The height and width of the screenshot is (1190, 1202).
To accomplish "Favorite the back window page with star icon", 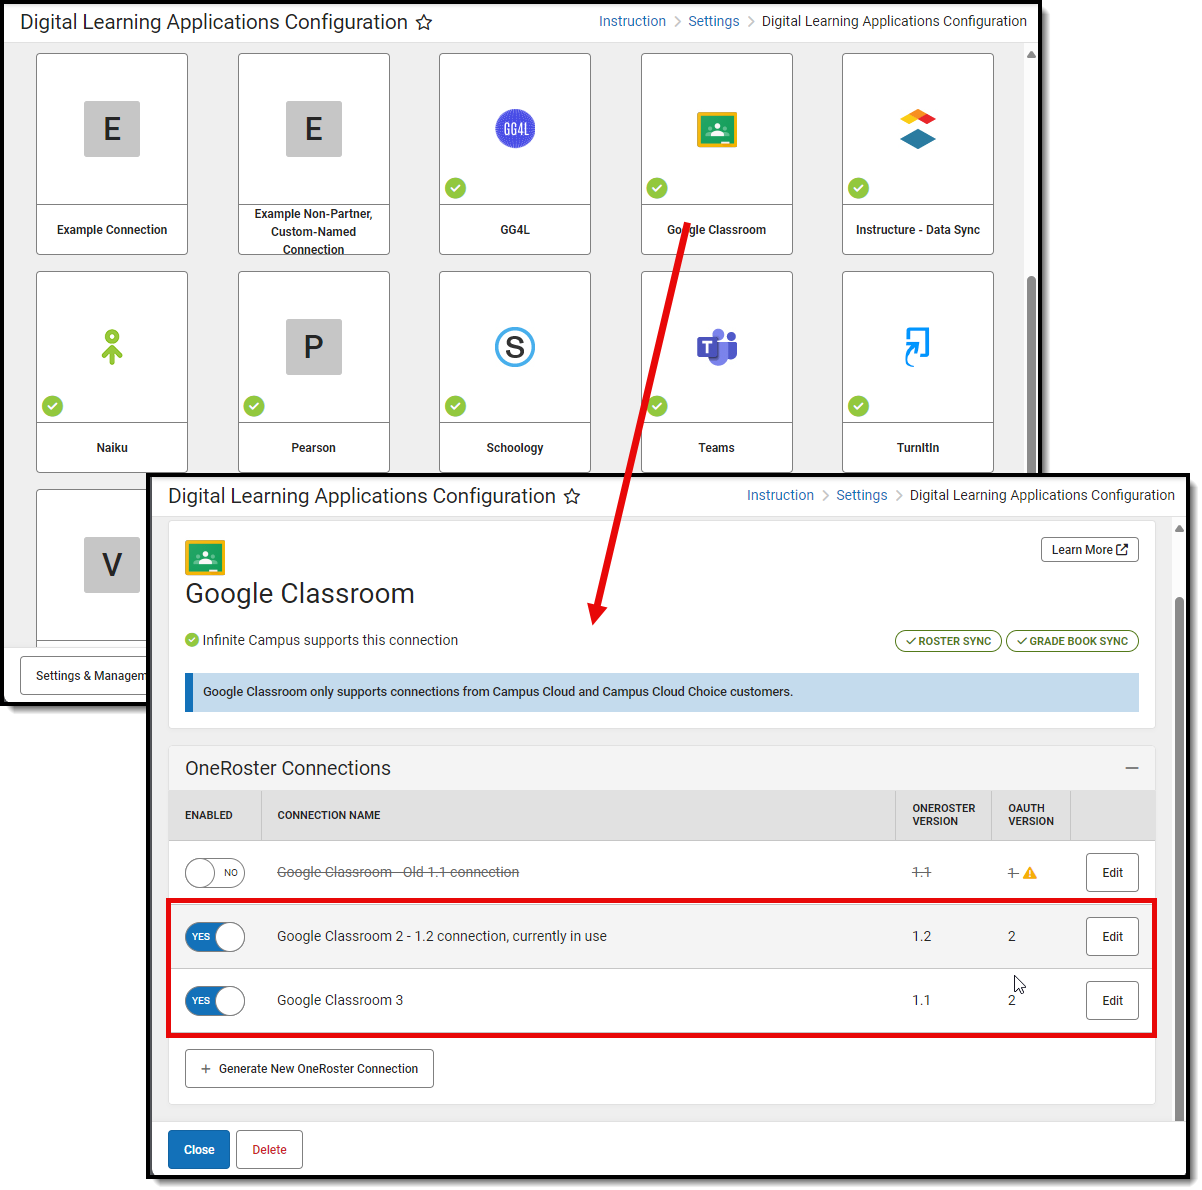I will 424,22.
